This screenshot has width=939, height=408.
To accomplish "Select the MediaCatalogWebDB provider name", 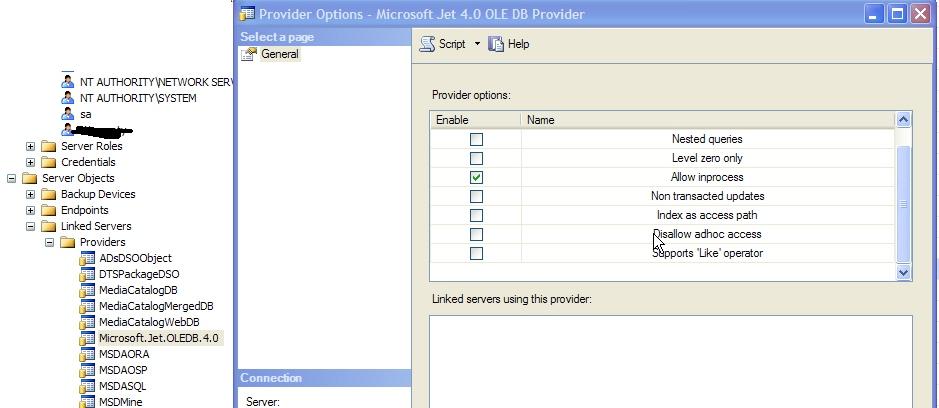I will 149,322.
